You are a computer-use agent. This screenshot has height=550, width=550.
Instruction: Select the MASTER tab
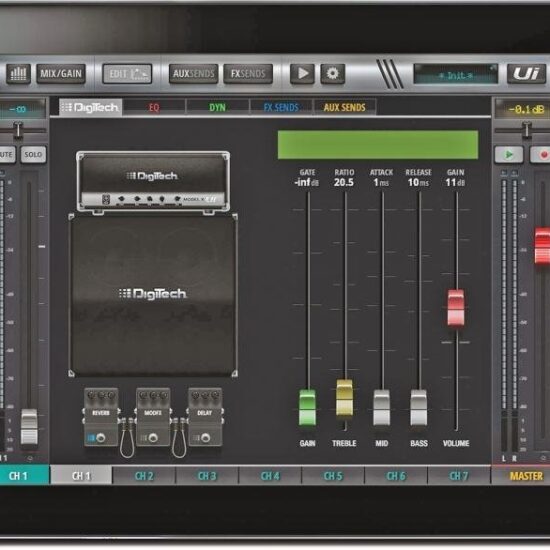pyautogui.click(x=521, y=476)
